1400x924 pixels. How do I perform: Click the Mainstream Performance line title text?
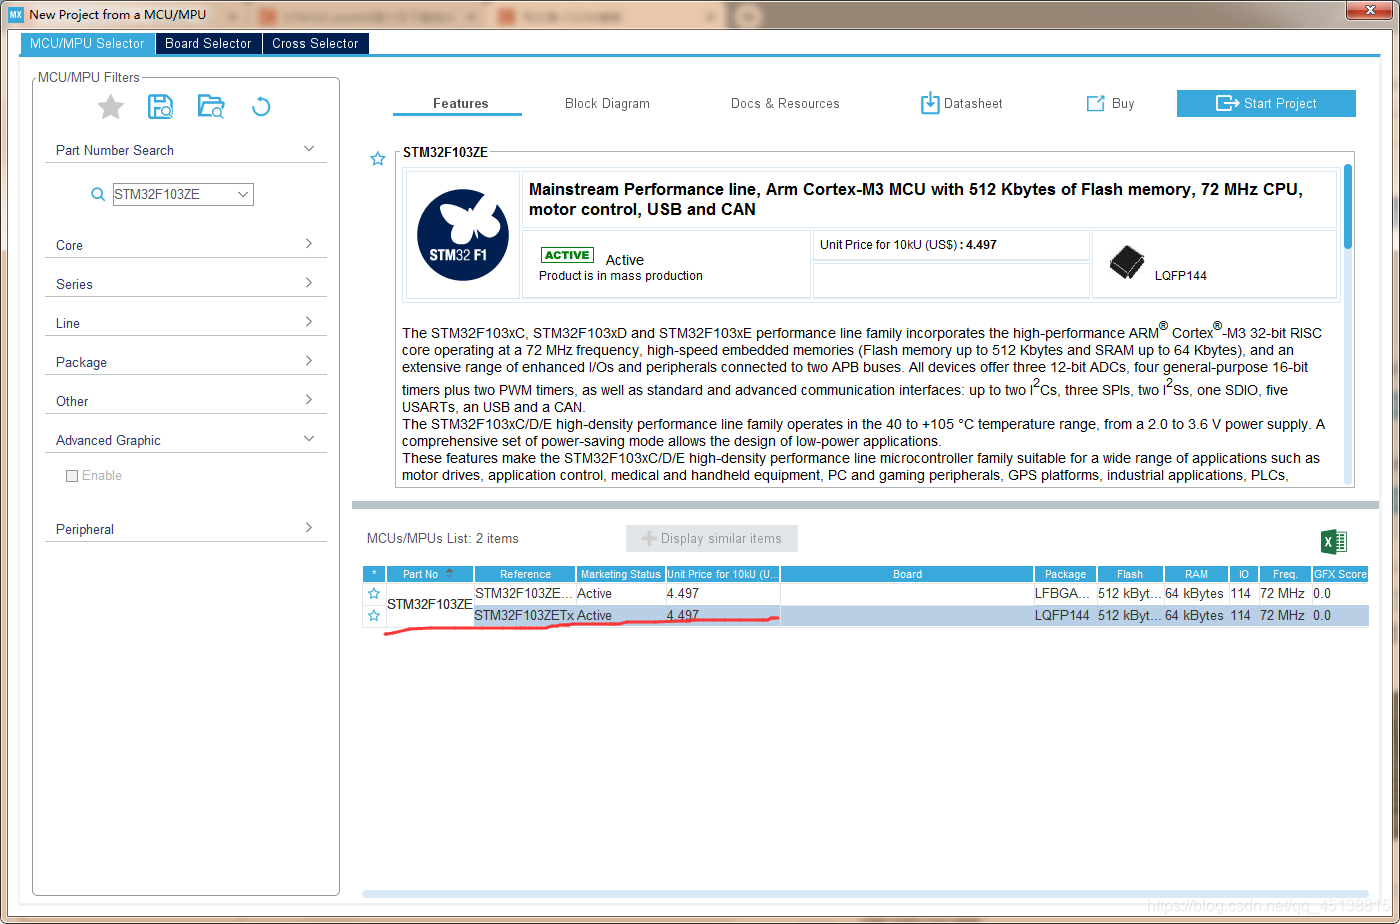tap(915, 199)
